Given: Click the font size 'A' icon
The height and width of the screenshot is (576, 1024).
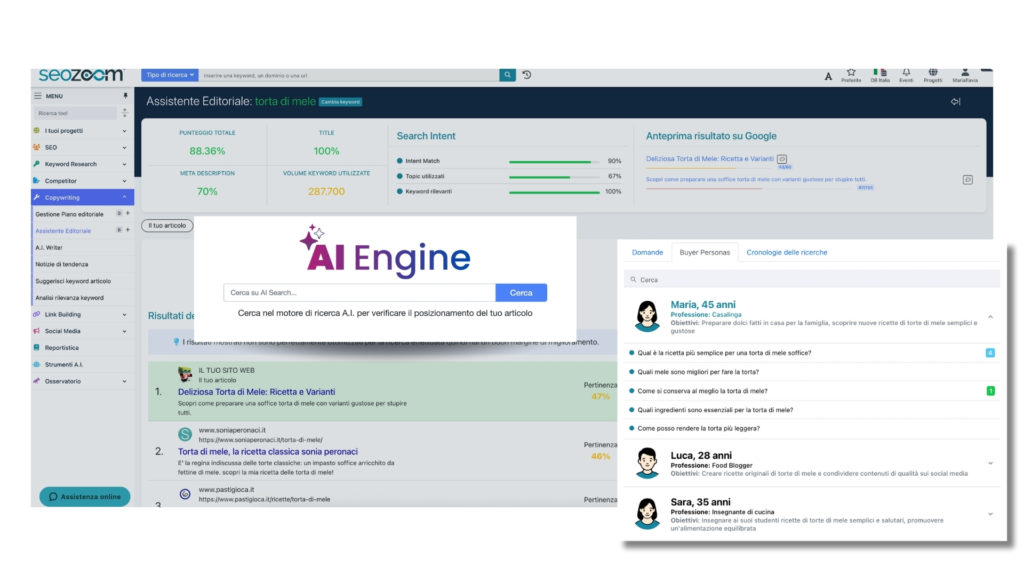Looking at the screenshot, I should [828, 76].
